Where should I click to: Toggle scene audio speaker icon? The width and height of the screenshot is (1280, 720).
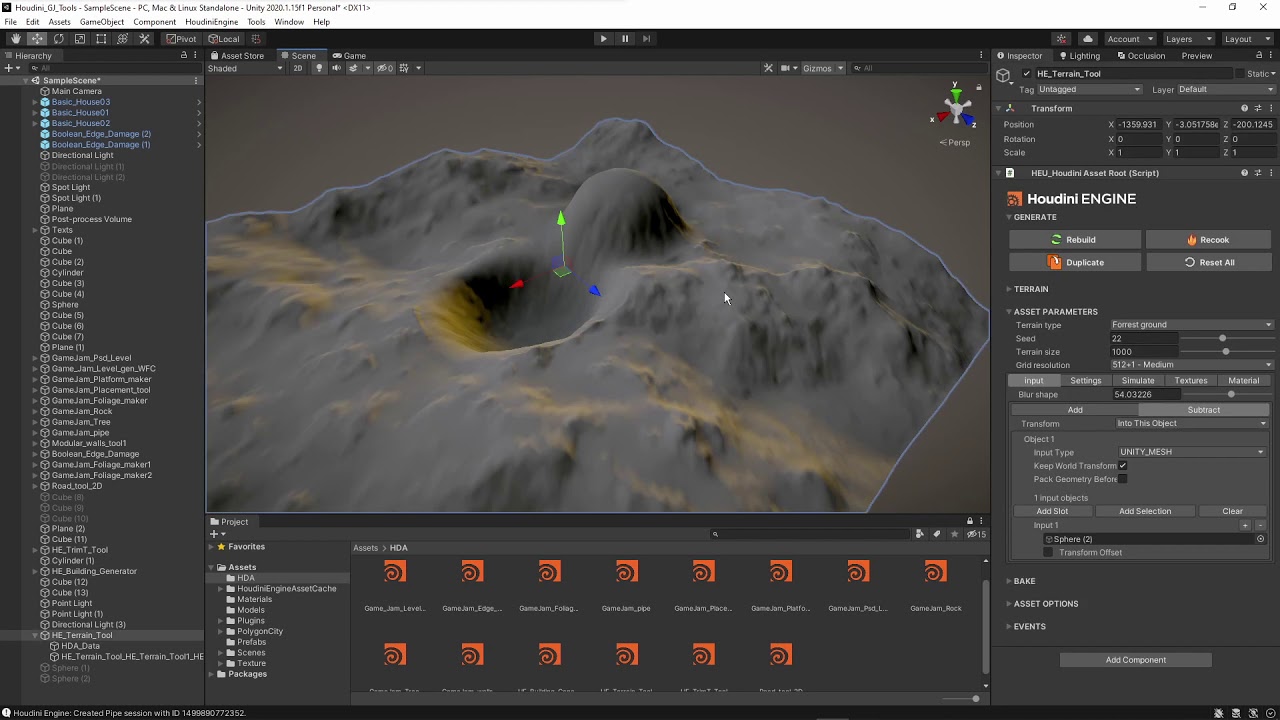point(336,68)
